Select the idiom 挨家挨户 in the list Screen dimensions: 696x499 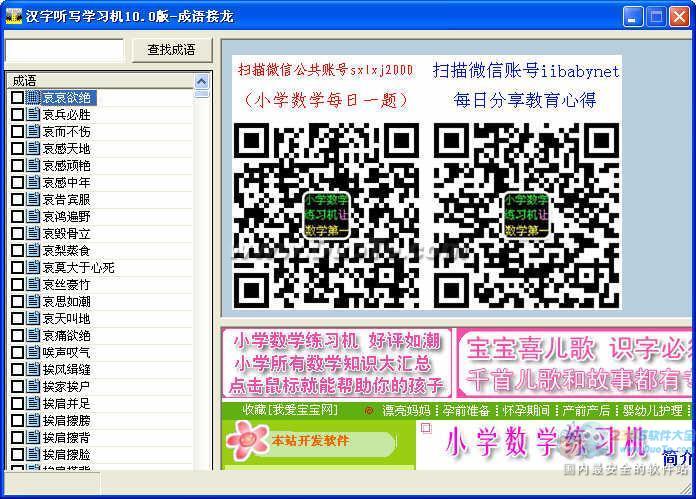pyautogui.click(x=66, y=387)
